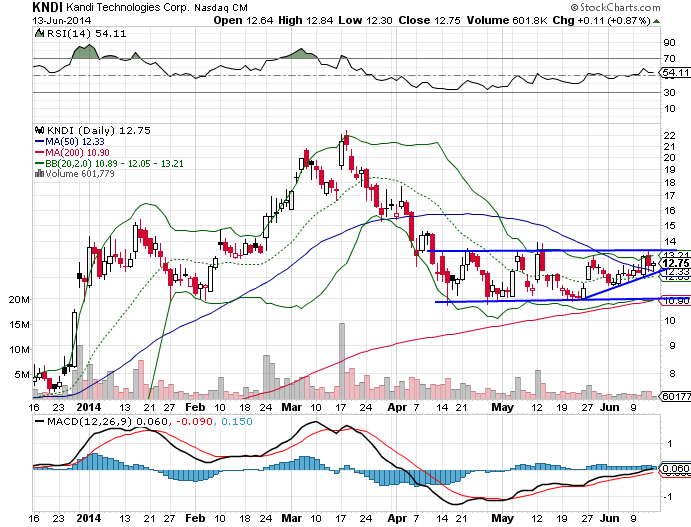Click the MACD signal value -0.090
691x527 pixels.
[195, 422]
